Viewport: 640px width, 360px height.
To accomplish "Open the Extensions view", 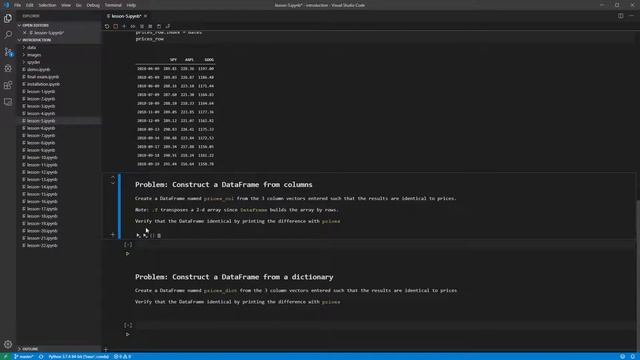I will (8, 85).
